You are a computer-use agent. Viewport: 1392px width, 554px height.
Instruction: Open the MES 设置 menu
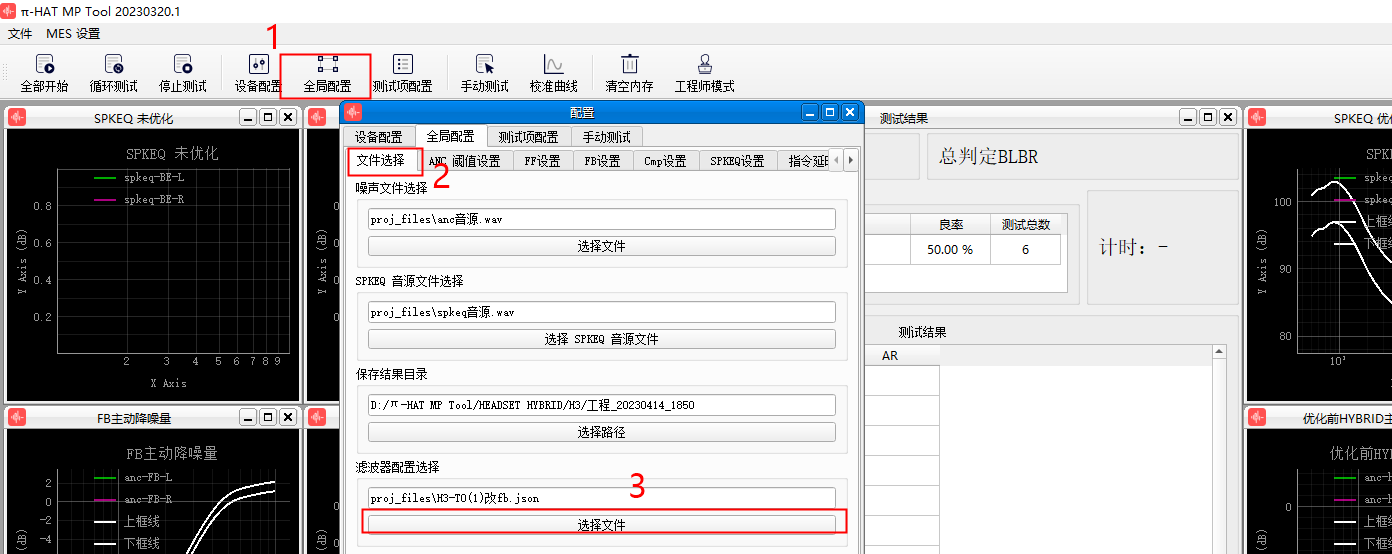point(73,33)
